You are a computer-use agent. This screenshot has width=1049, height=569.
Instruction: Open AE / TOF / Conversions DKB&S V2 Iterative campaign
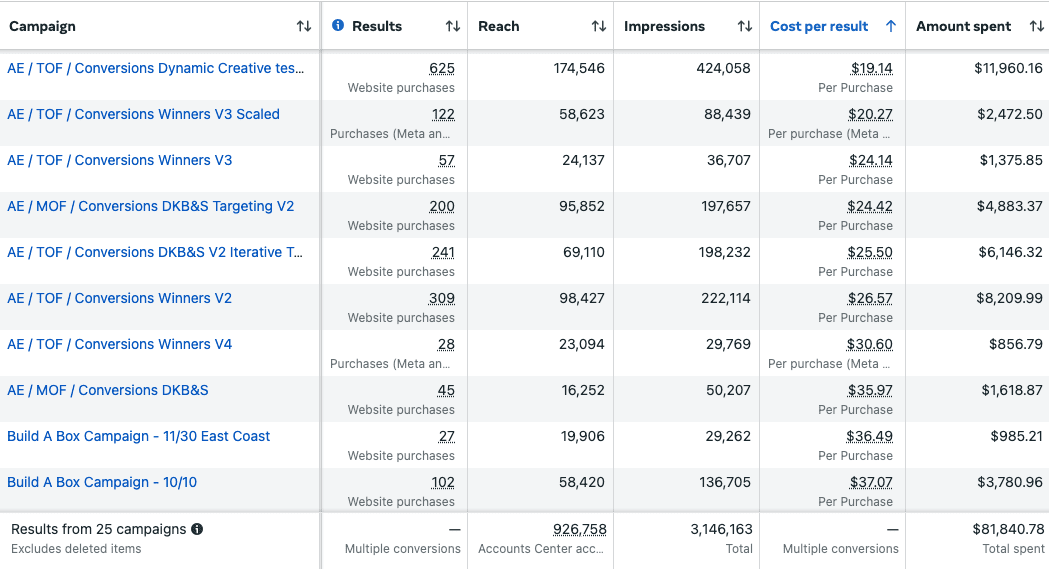[155, 253]
